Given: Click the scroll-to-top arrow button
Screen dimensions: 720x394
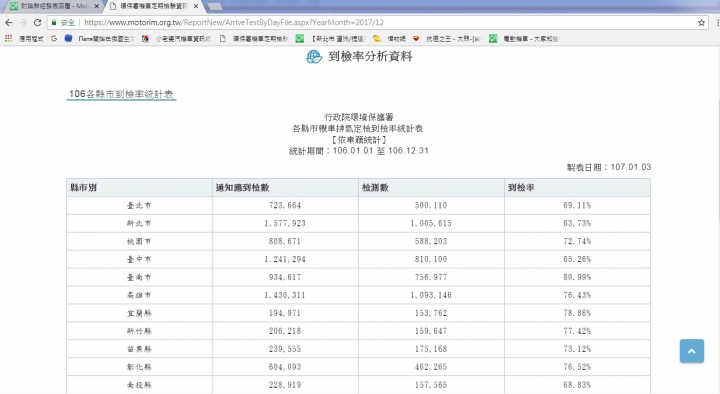Looking at the screenshot, I should (x=692, y=351).
